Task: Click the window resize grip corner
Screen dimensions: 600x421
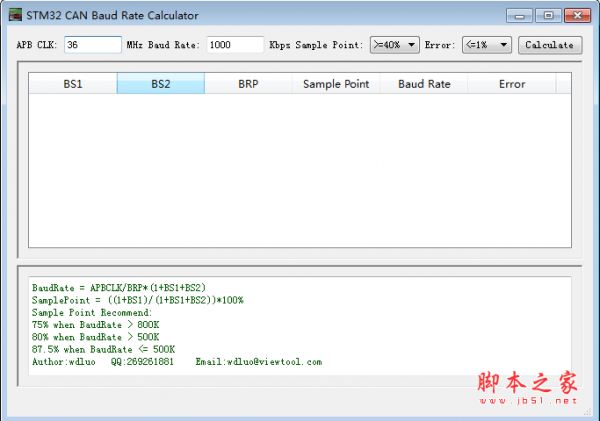Action: point(587,412)
